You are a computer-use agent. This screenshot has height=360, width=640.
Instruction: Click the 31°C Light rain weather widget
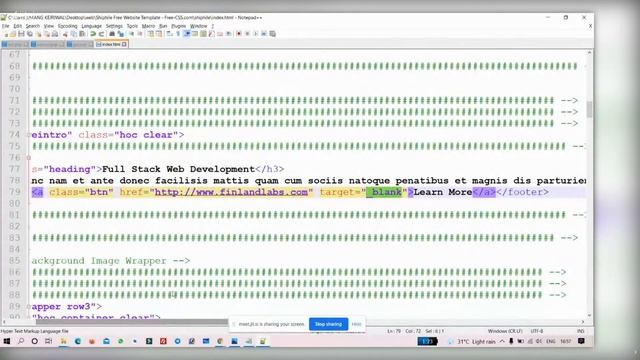coord(472,342)
